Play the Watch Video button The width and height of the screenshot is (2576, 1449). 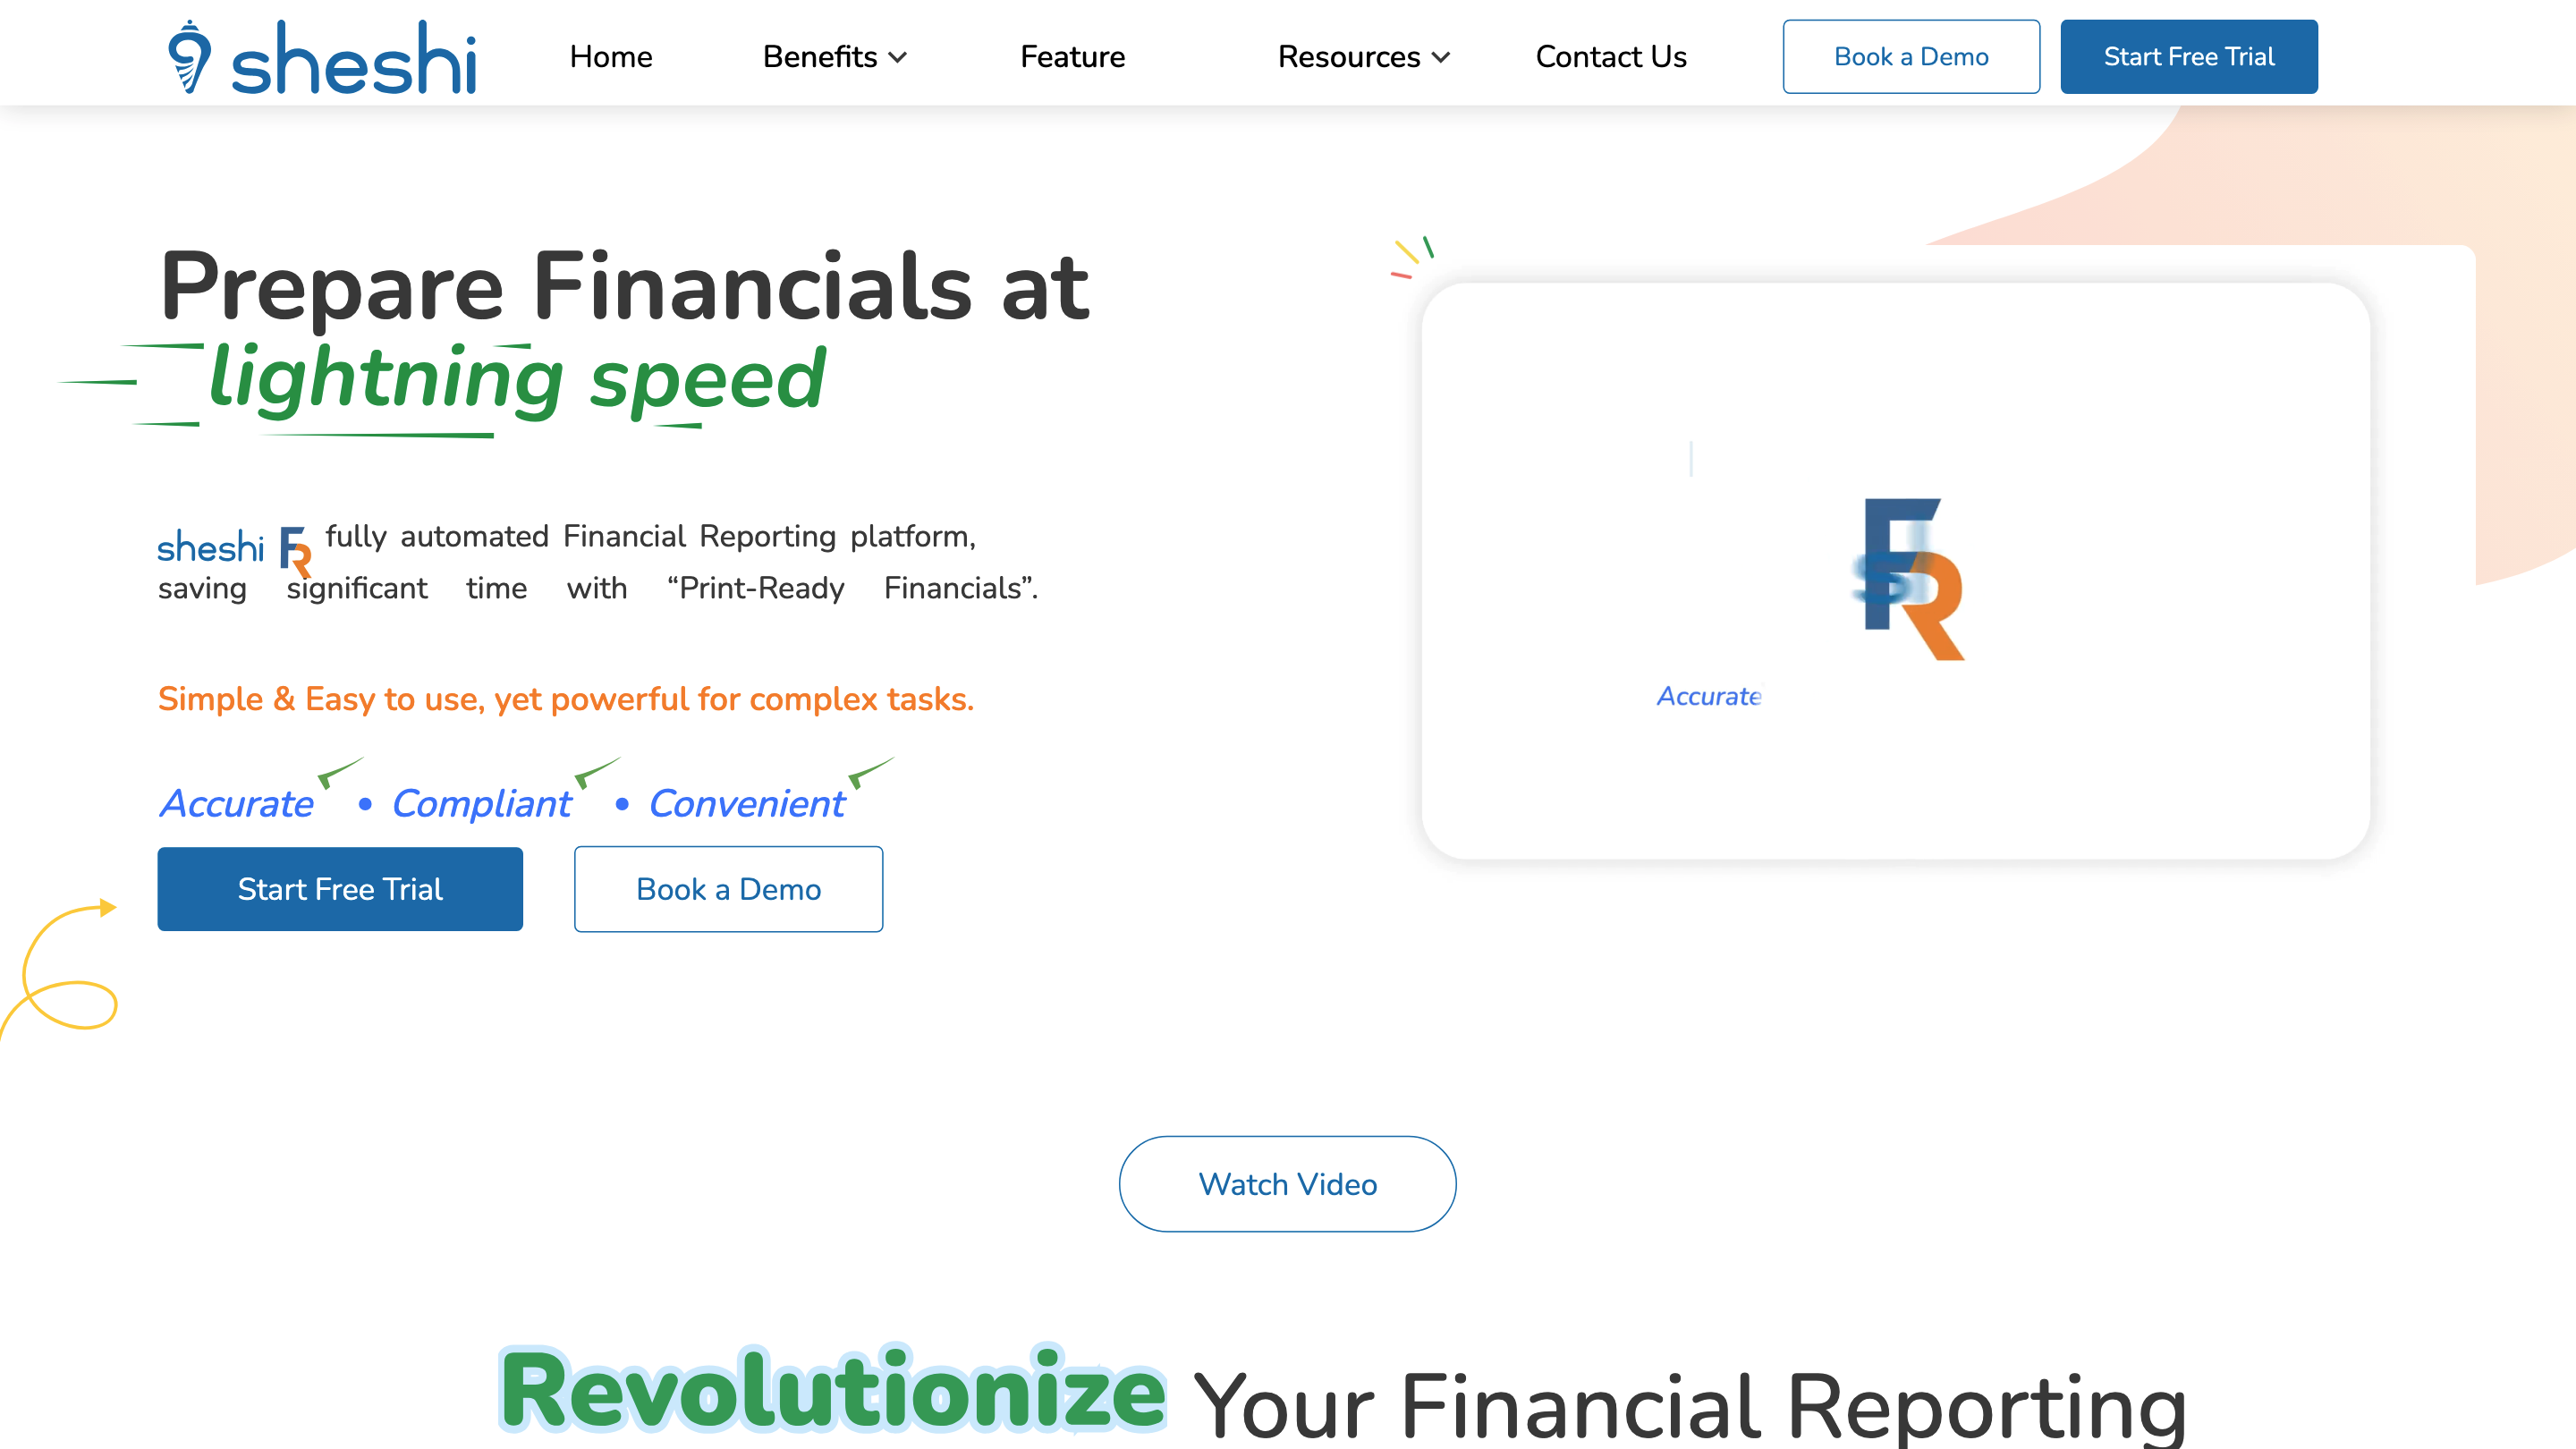[x=1287, y=1183]
